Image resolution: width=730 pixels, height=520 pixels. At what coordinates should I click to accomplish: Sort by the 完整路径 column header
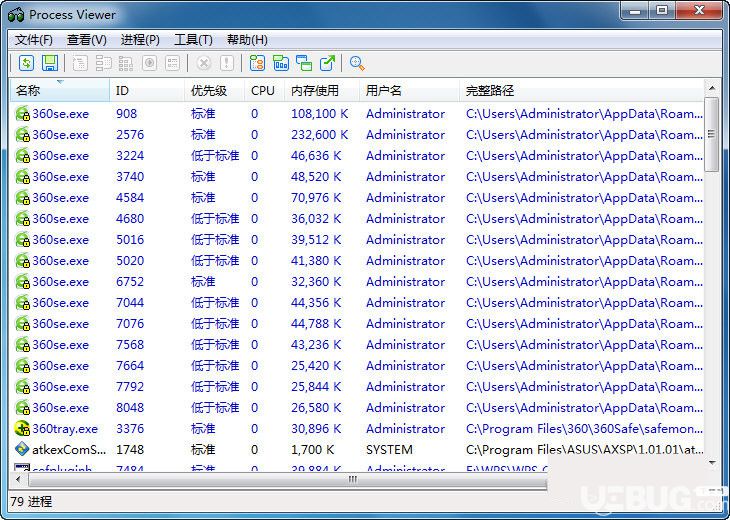click(582, 90)
